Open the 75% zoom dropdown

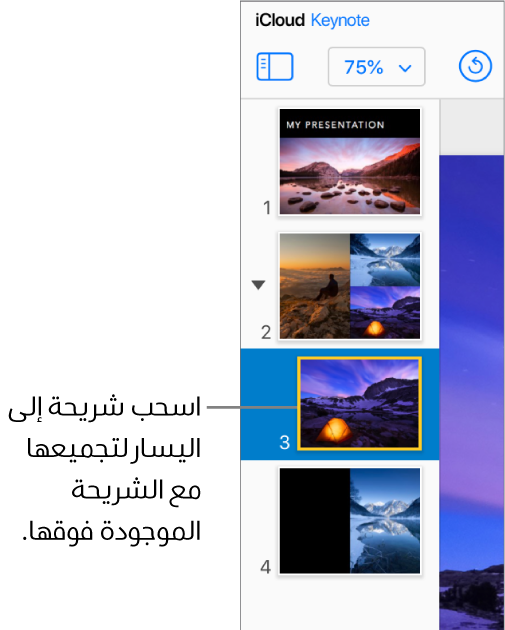coord(376,67)
